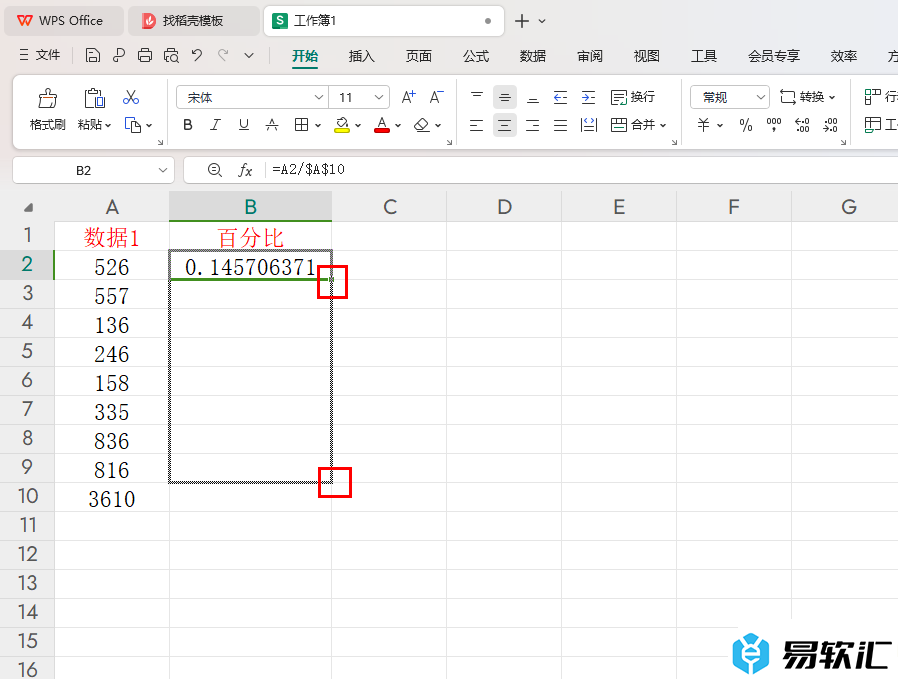Click the Undo arrow icon

[x=197, y=55]
